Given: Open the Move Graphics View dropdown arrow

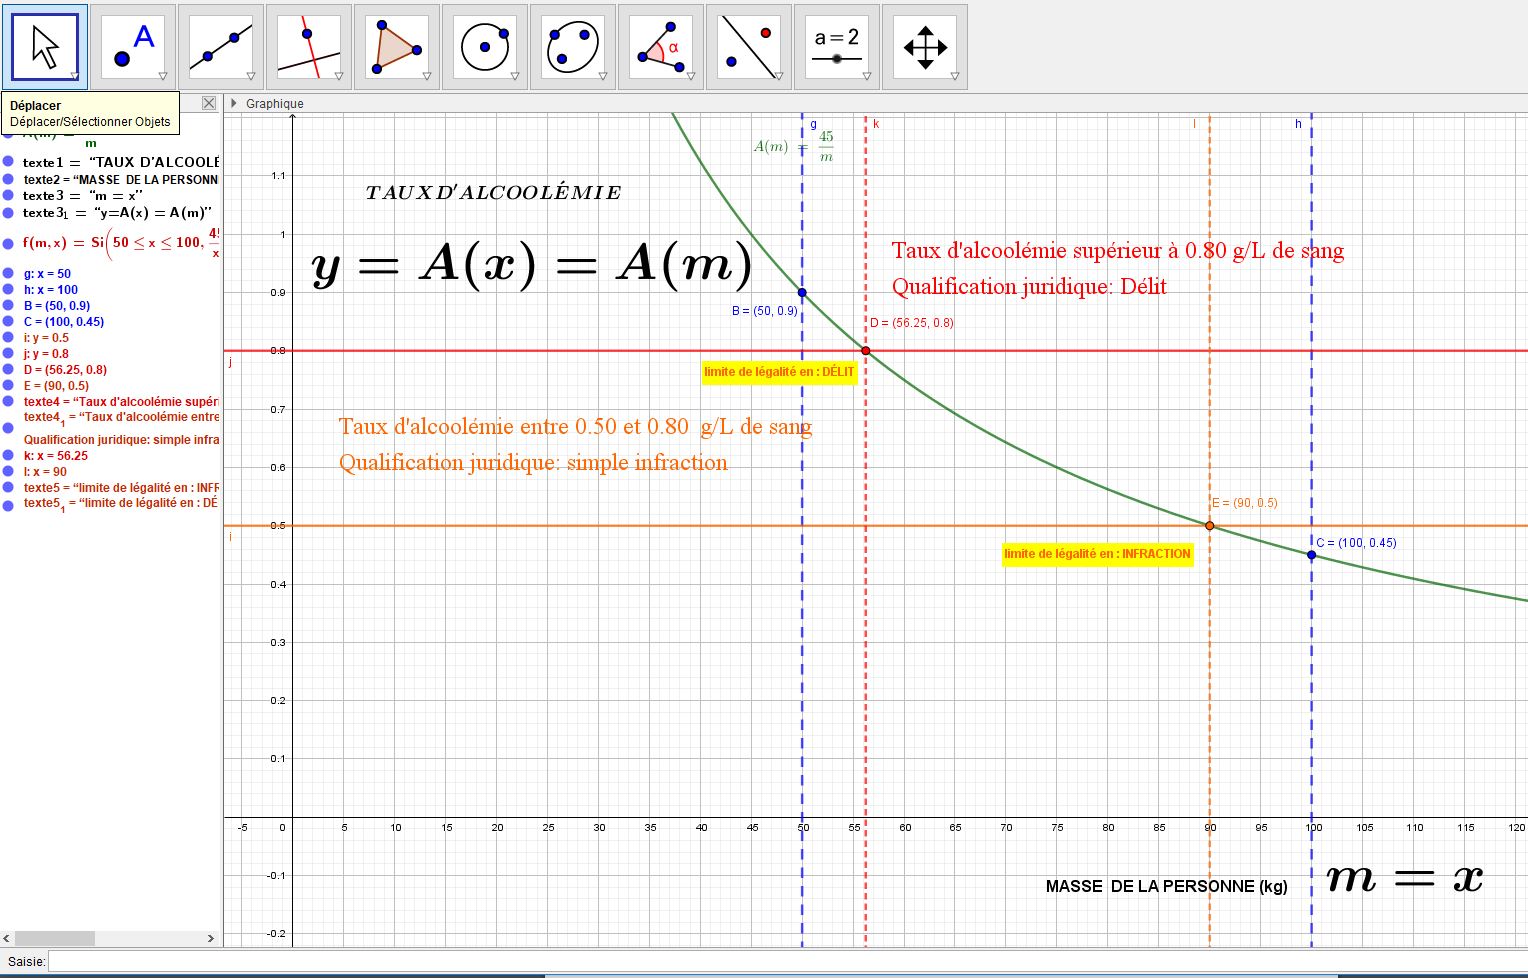Looking at the screenshot, I should 955,76.
